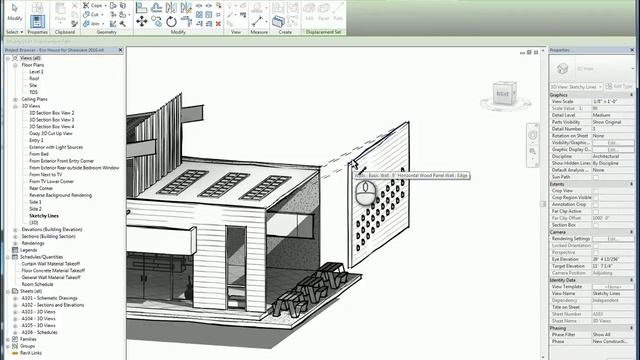This screenshot has height=360, width=640.
Task: Activate the Align tool
Action: click(142, 7)
